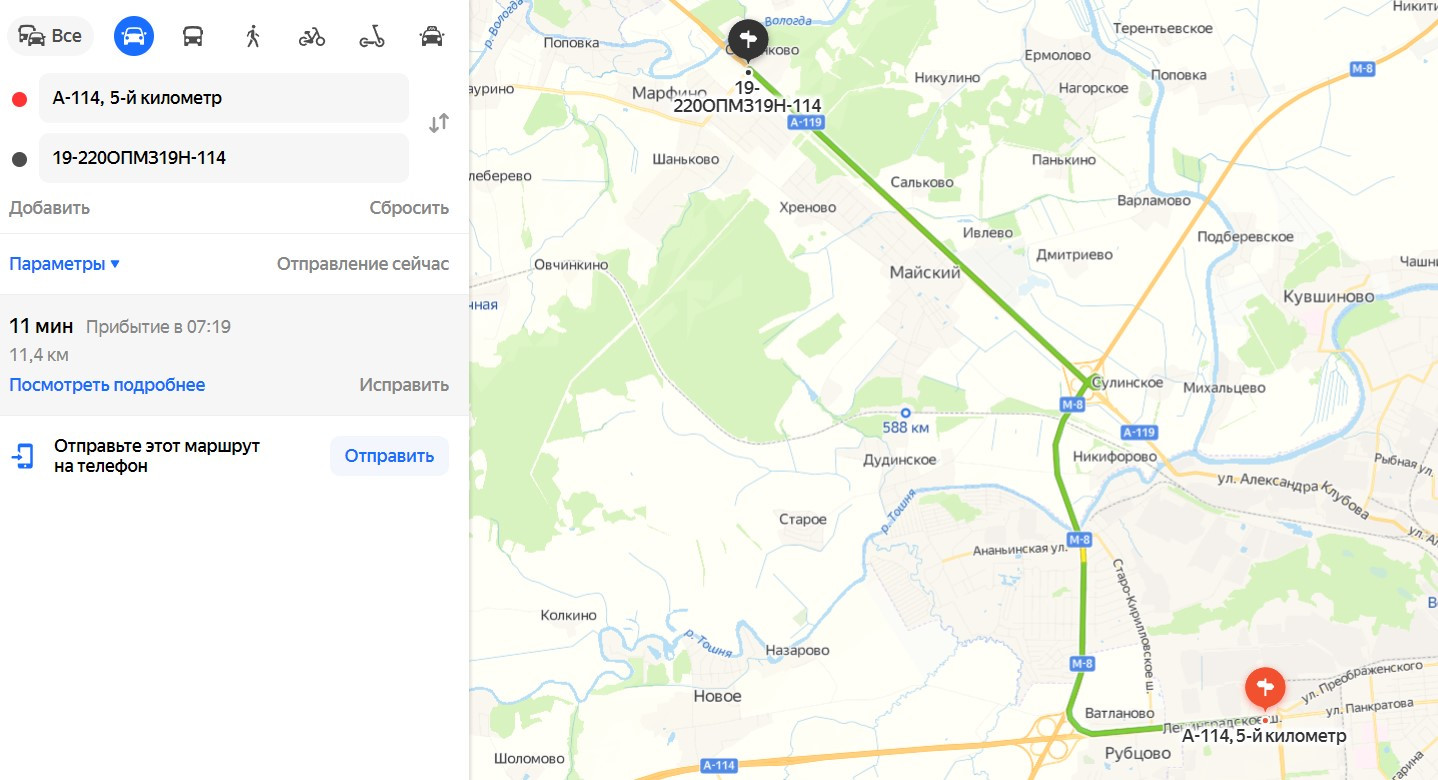The width and height of the screenshot is (1438, 780).
Task: Expand the Параметры dropdown
Action: pos(64,264)
